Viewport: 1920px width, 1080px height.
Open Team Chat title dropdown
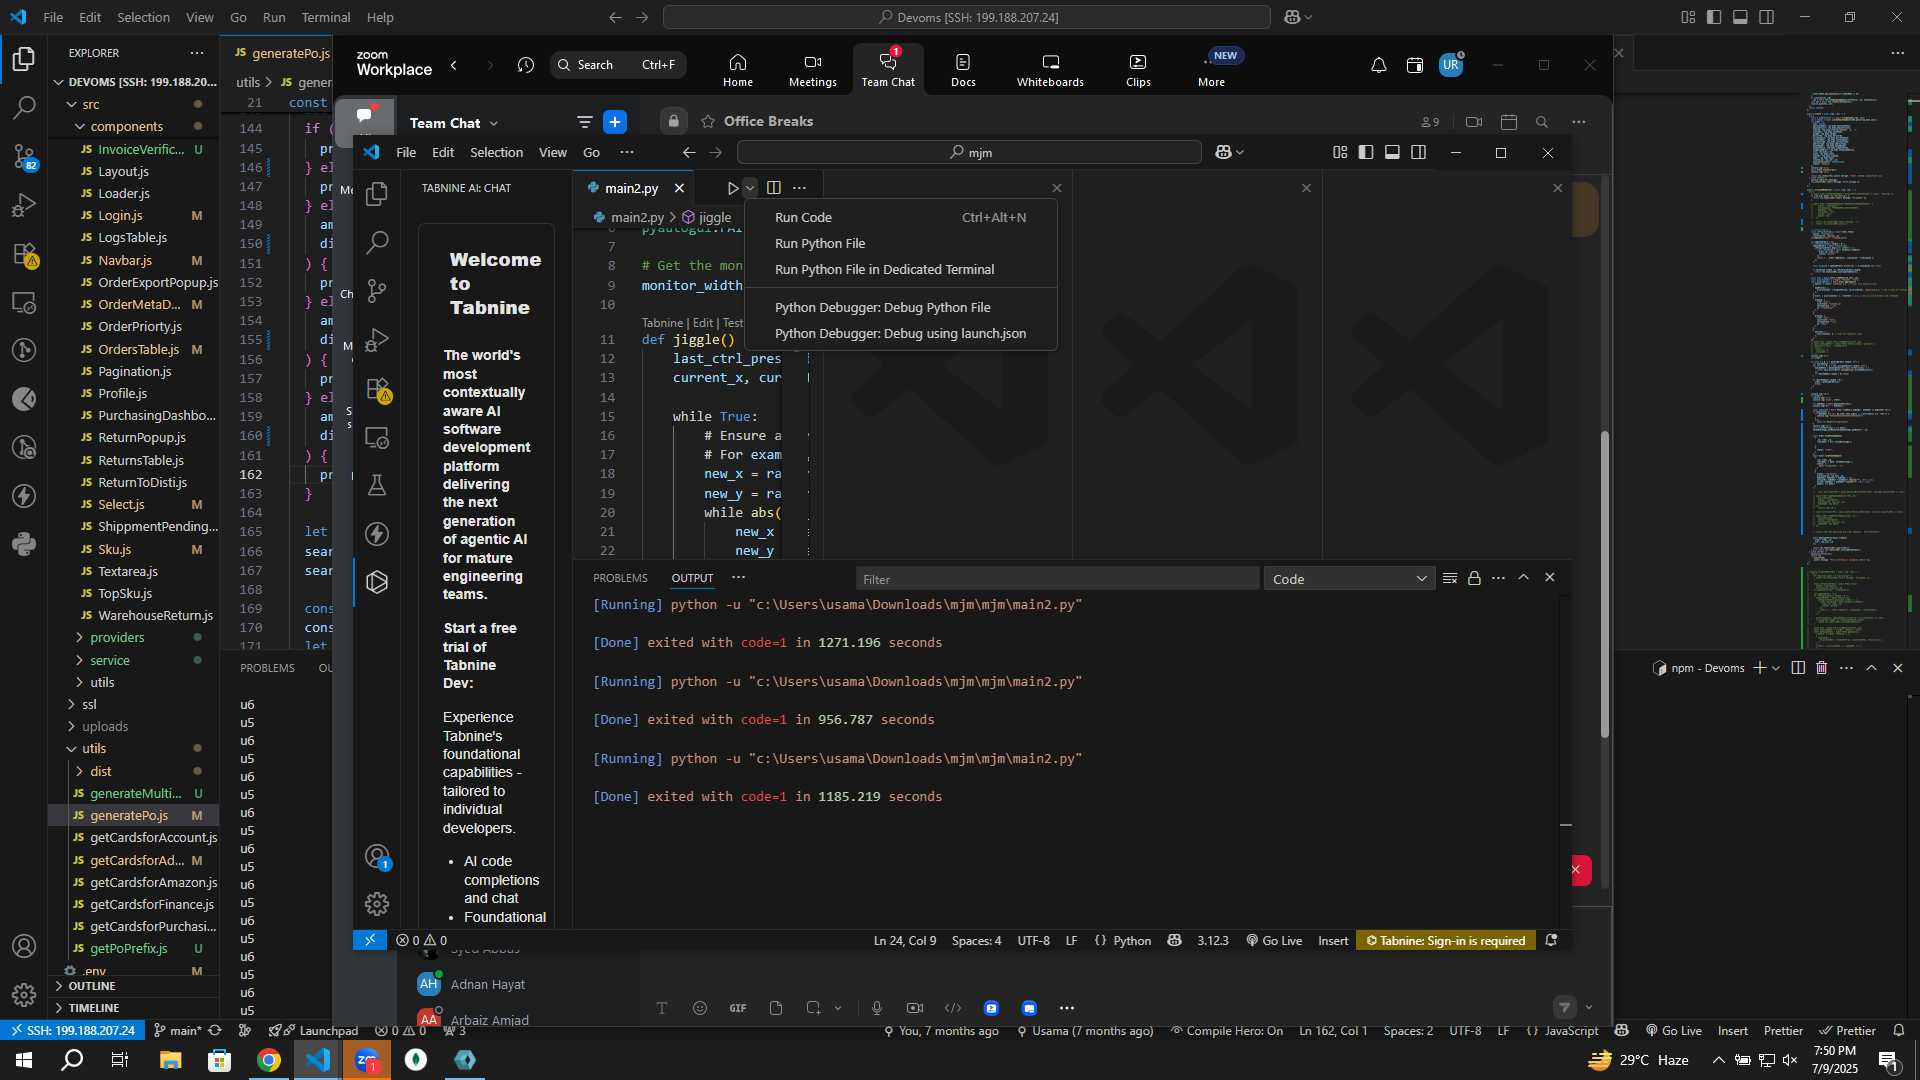[454, 123]
